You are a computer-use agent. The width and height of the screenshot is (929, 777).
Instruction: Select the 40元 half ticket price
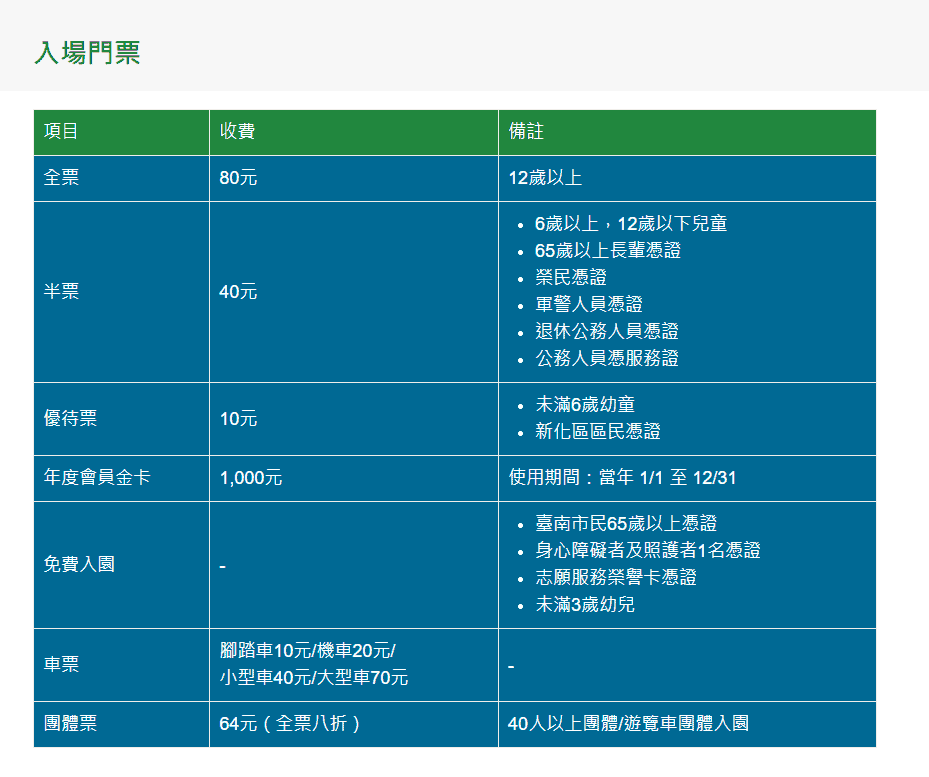(x=238, y=292)
